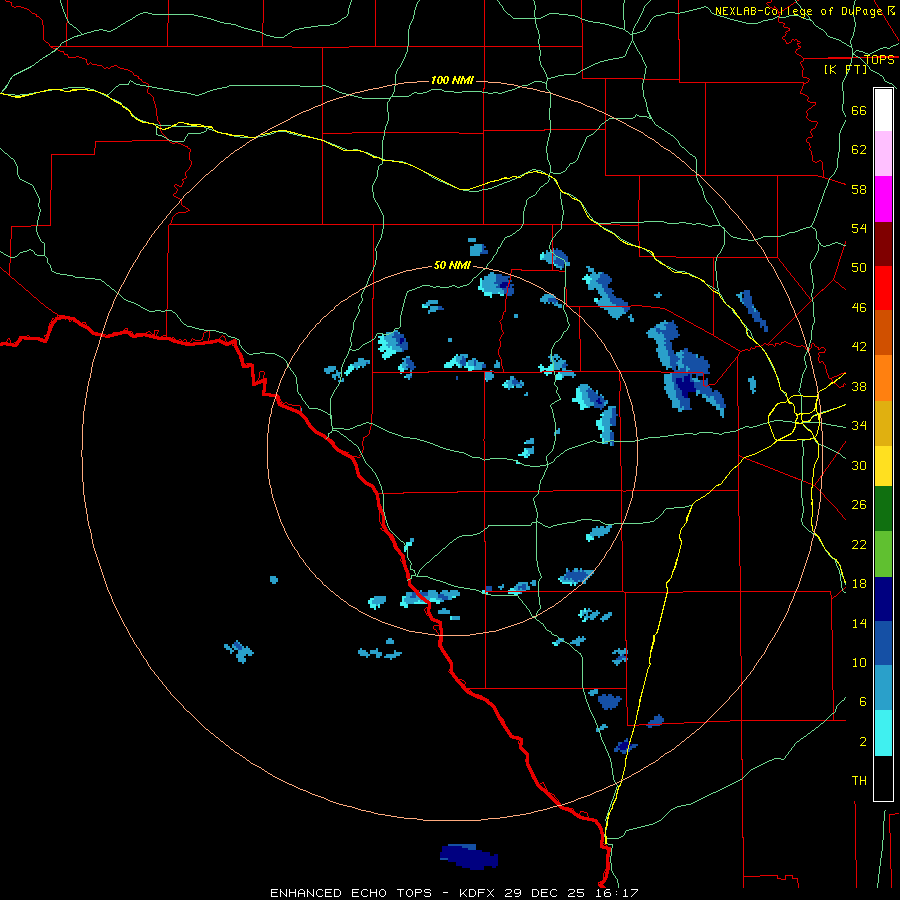Select the medium blue 18 legend swatch
The image size is (900, 900).
point(883,644)
